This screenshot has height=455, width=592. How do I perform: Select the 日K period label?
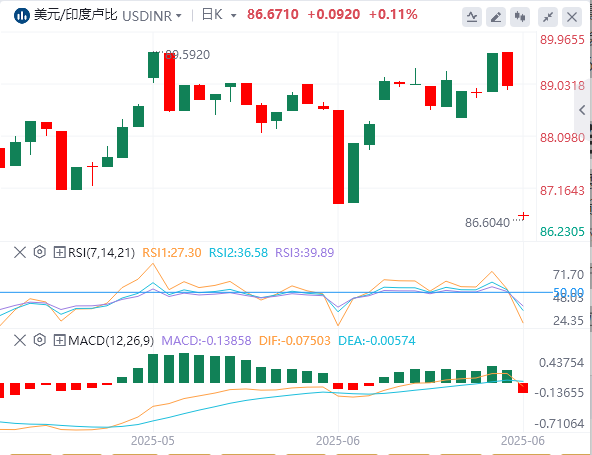[x=212, y=15]
